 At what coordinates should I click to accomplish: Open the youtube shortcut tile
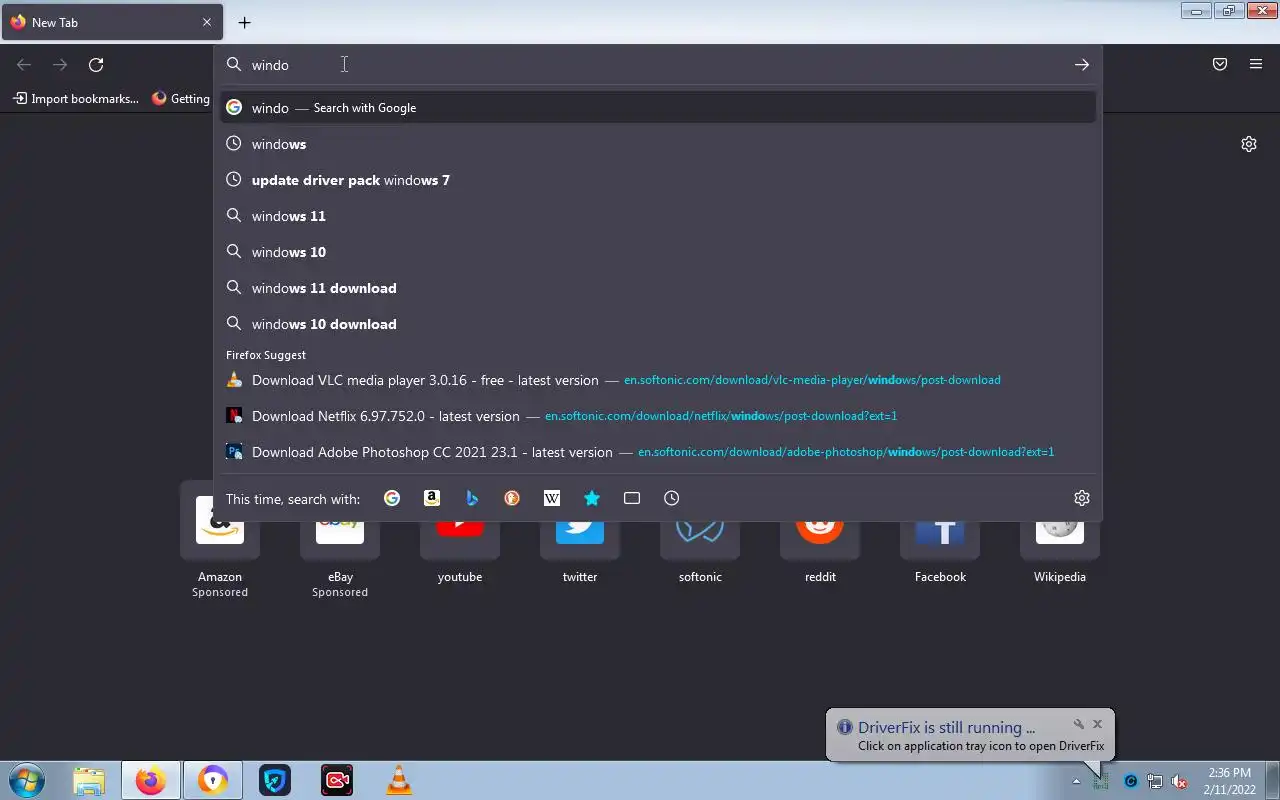[460, 540]
